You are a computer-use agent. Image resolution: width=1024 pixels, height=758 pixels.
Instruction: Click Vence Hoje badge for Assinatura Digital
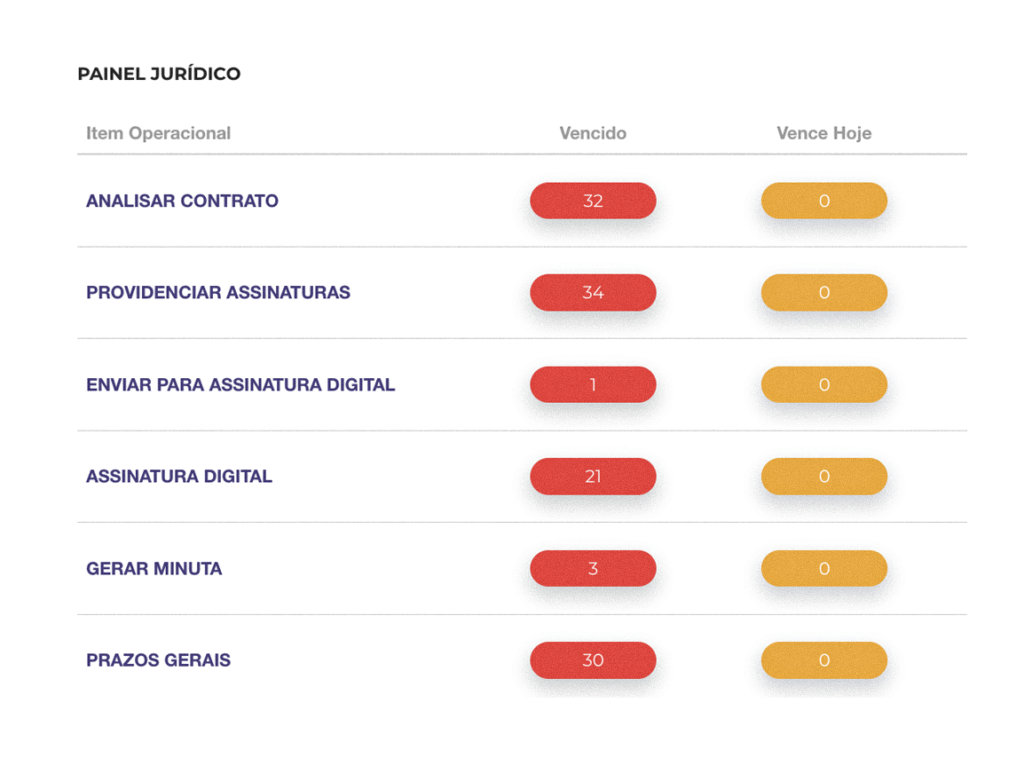[824, 476]
